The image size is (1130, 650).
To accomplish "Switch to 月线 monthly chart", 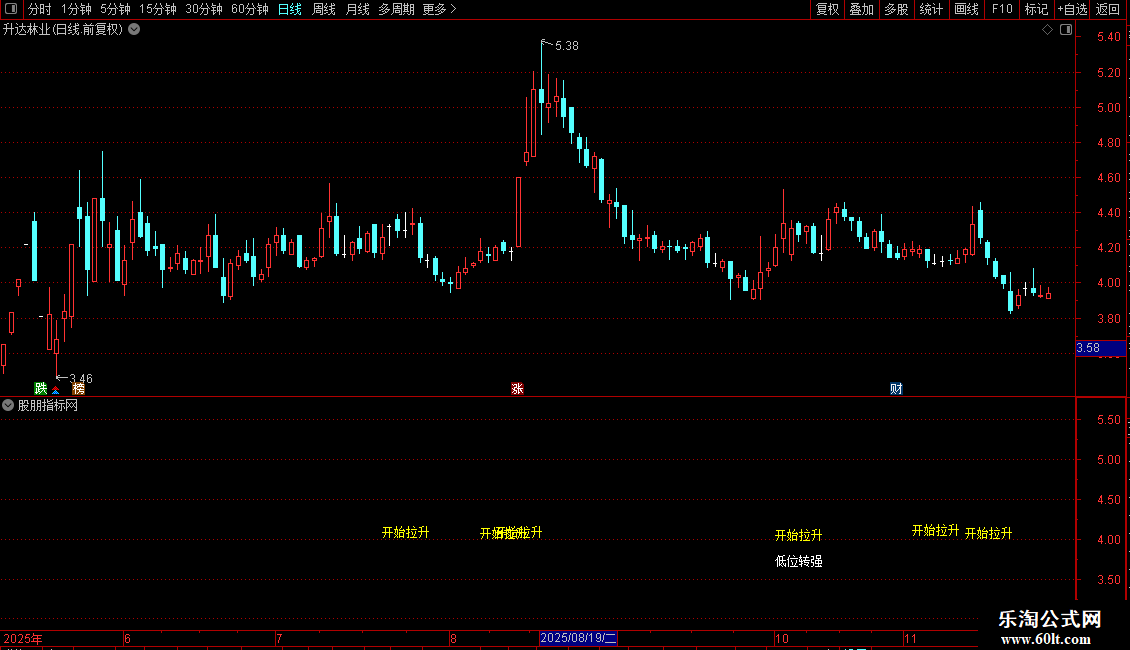I will tap(357, 9).
